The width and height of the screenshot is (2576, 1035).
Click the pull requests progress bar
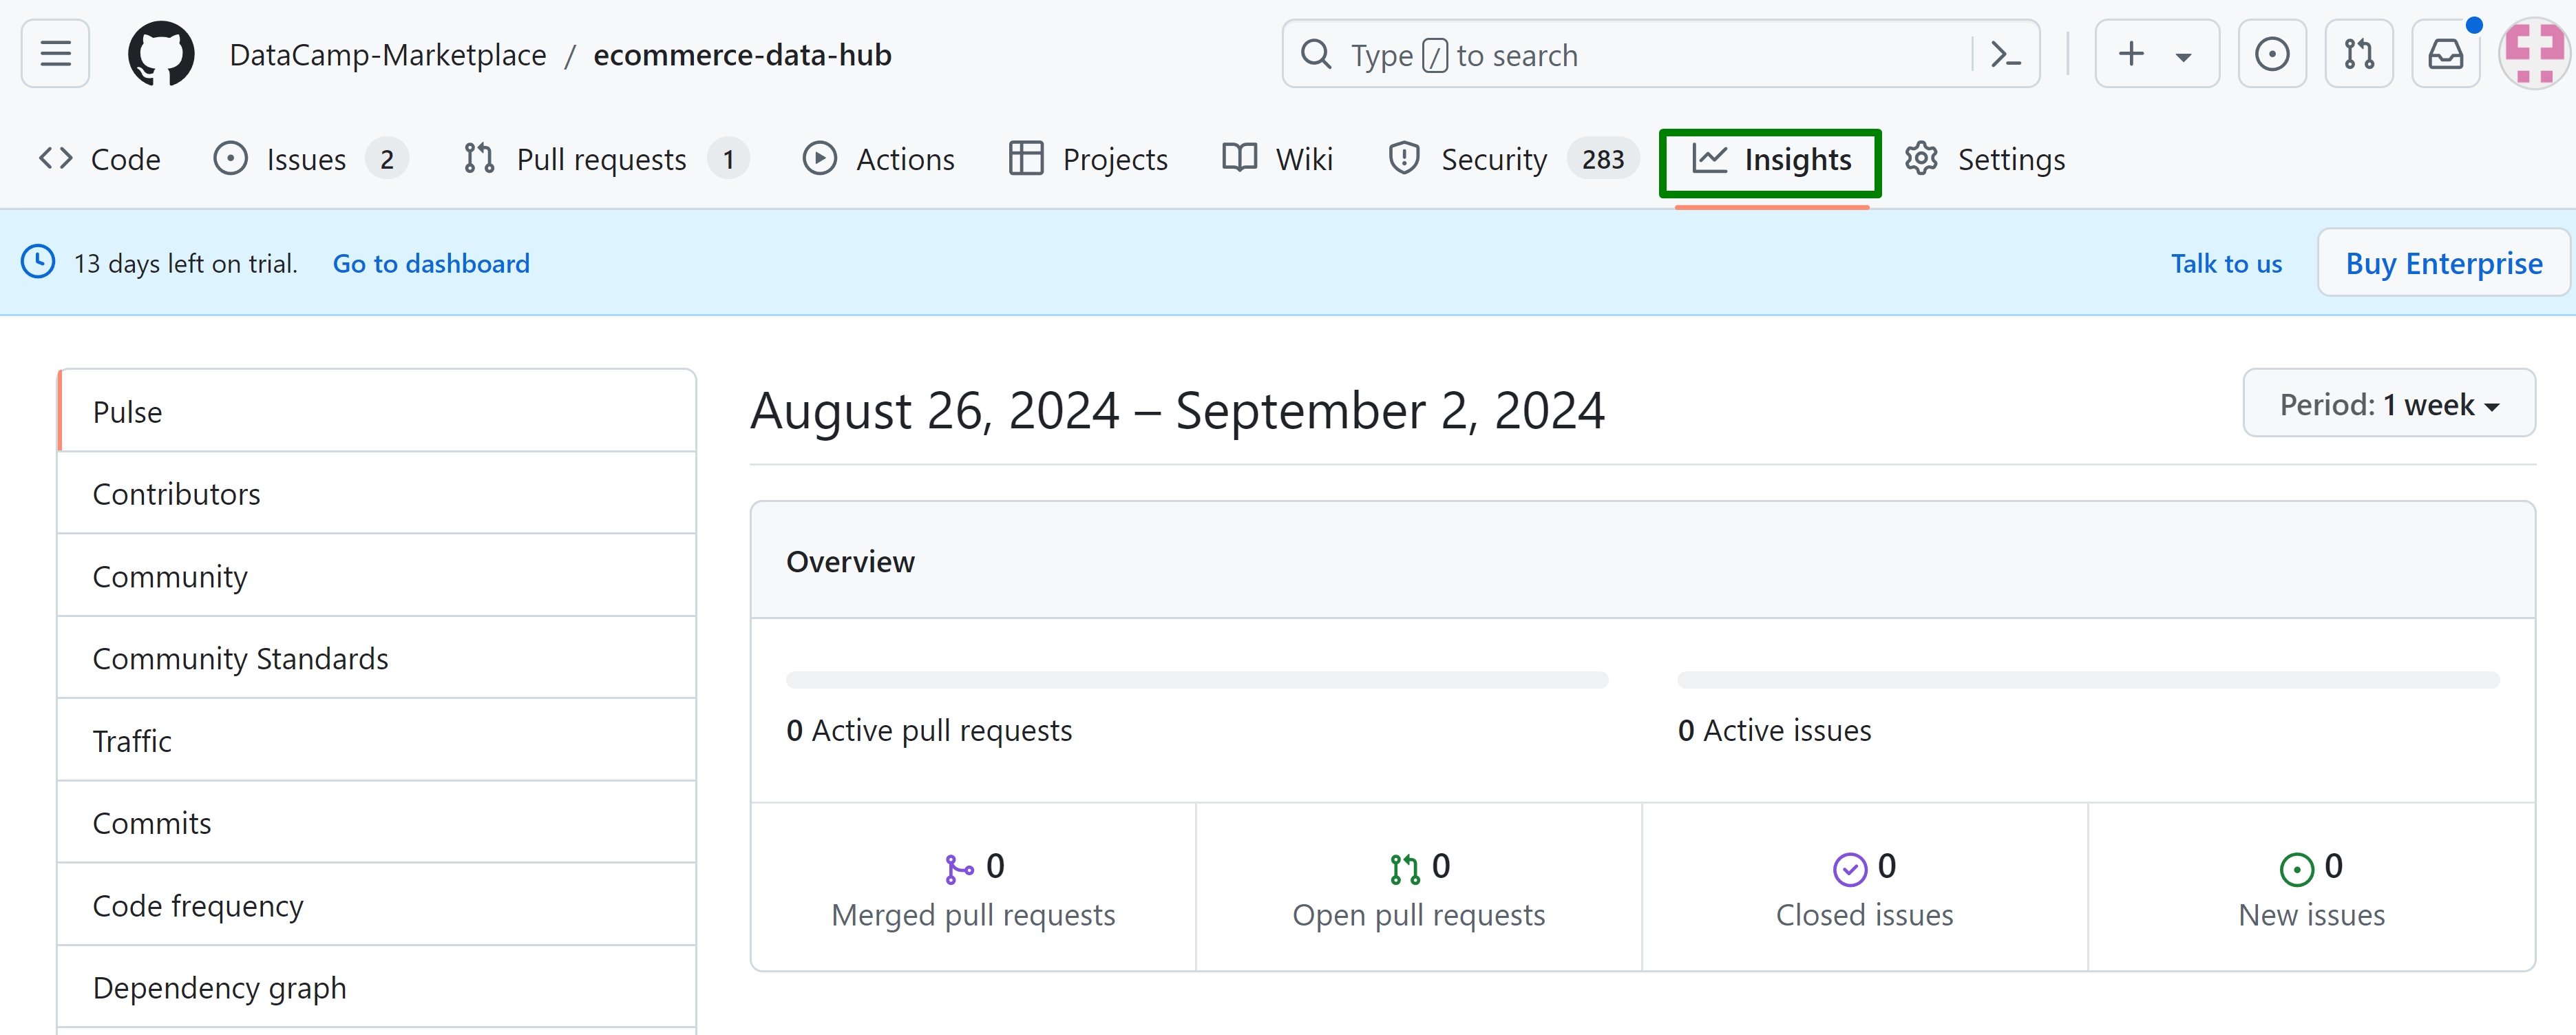pos(1197,680)
